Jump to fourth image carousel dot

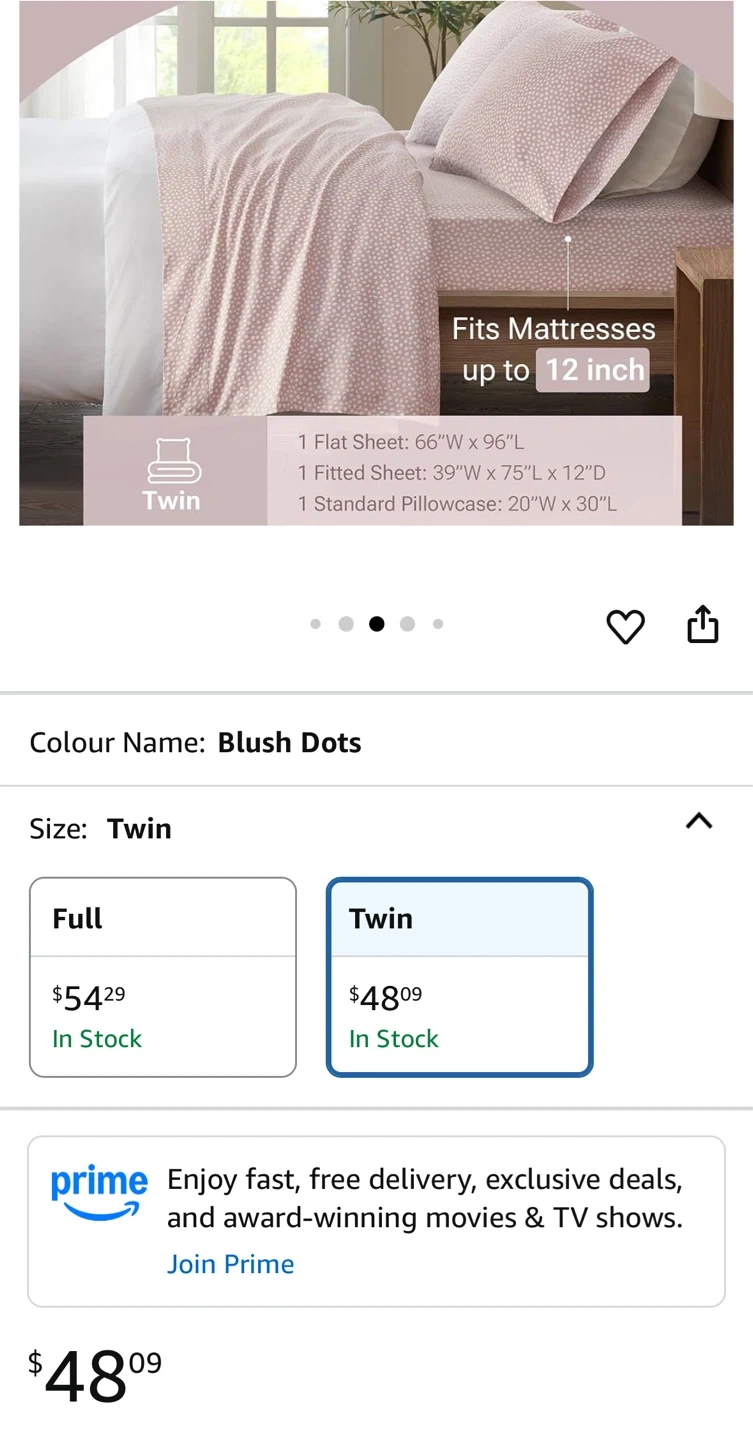click(407, 624)
